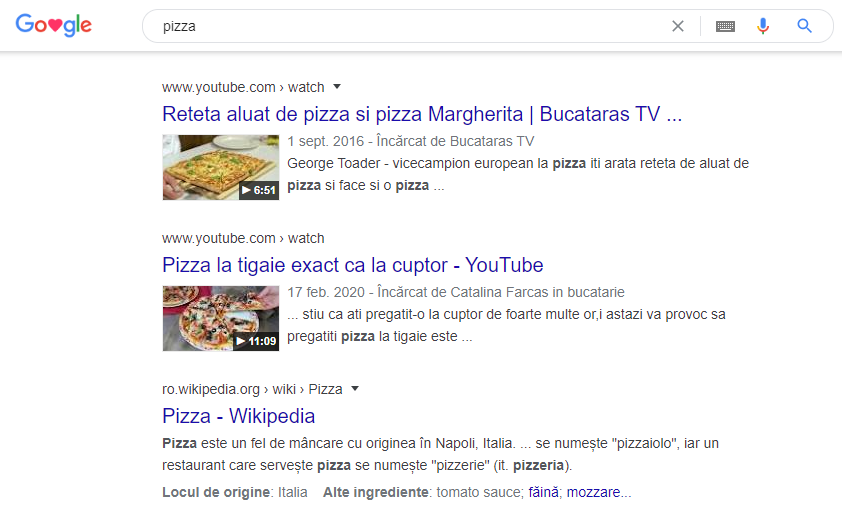
Task: Click the second result's www.youtube.com › watch URL
Action: 243,238
